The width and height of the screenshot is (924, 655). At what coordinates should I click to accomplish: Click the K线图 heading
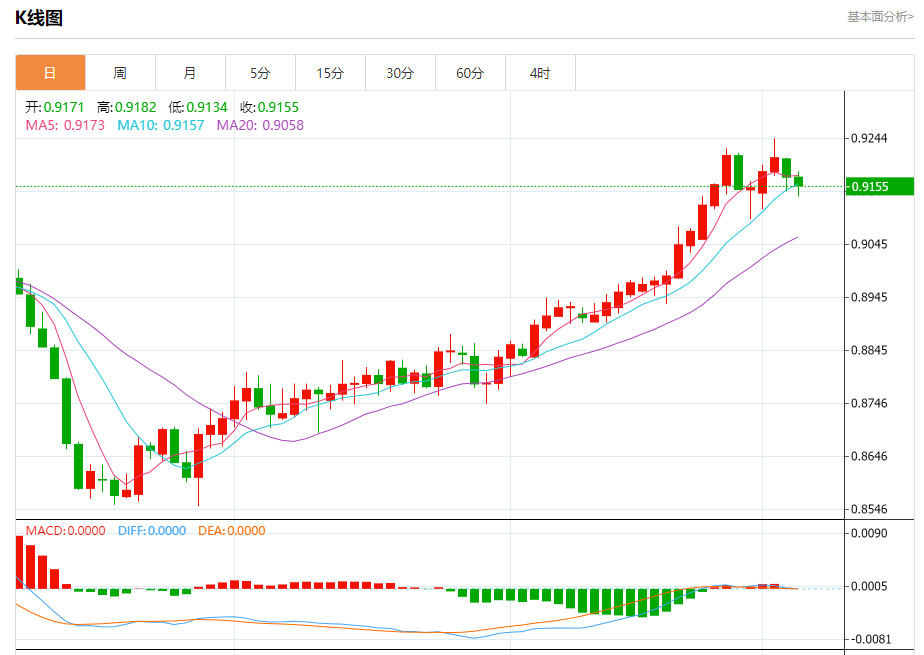pos(39,18)
